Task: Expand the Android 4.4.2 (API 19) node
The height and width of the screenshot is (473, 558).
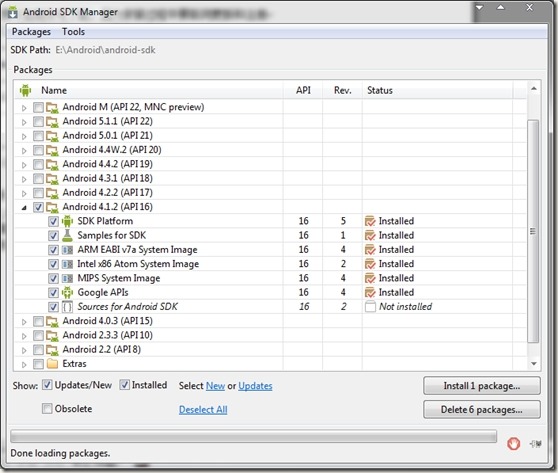Action: 24,165
